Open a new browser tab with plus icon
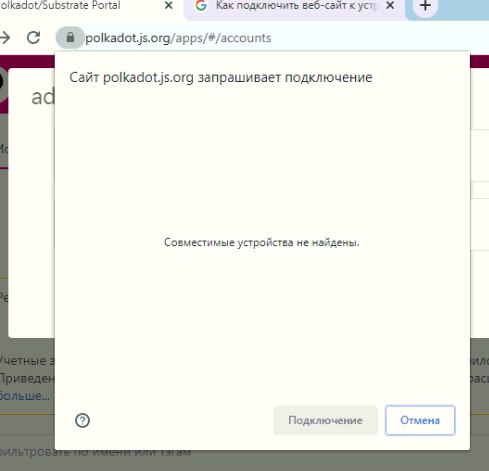 tap(425, 6)
